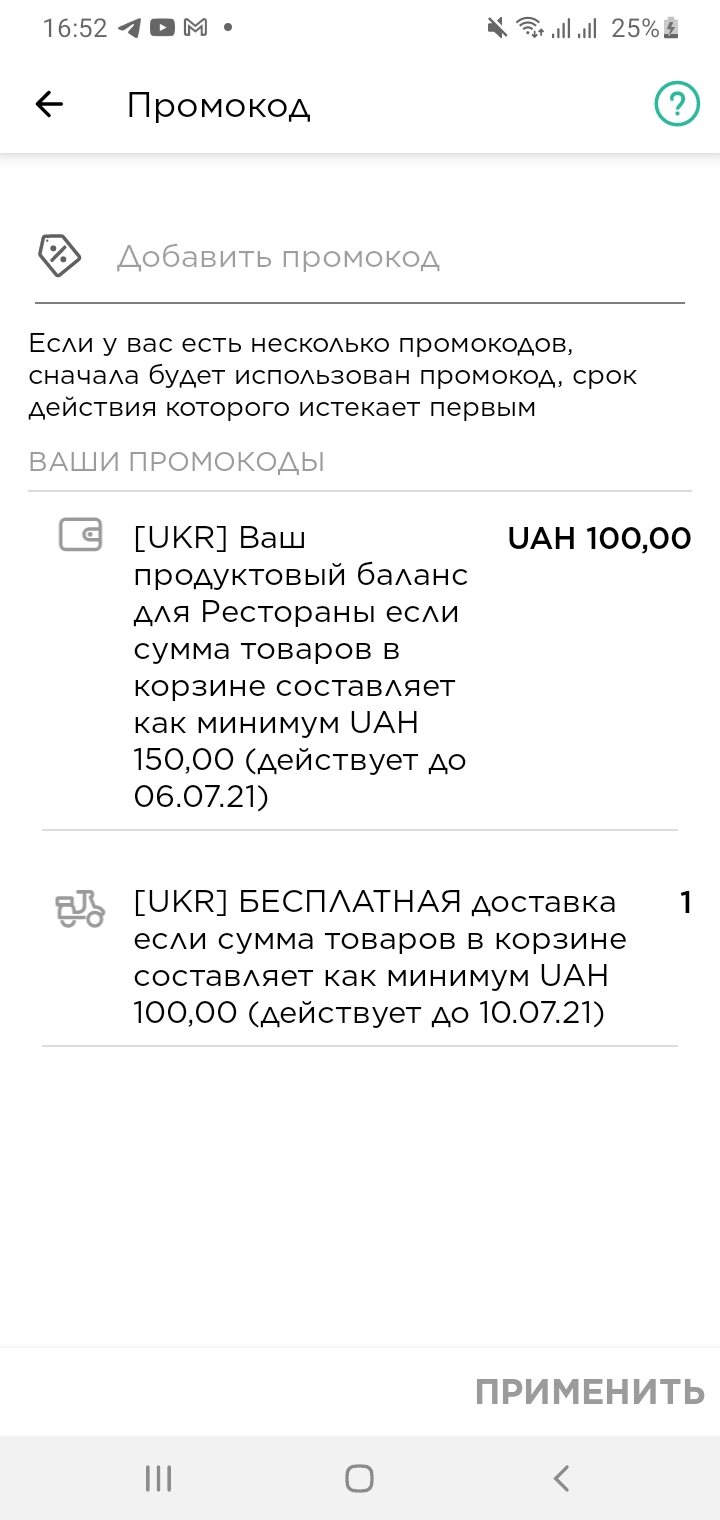Open Android recent apps button
The height and width of the screenshot is (1520, 720).
click(x=158, y=1478)
